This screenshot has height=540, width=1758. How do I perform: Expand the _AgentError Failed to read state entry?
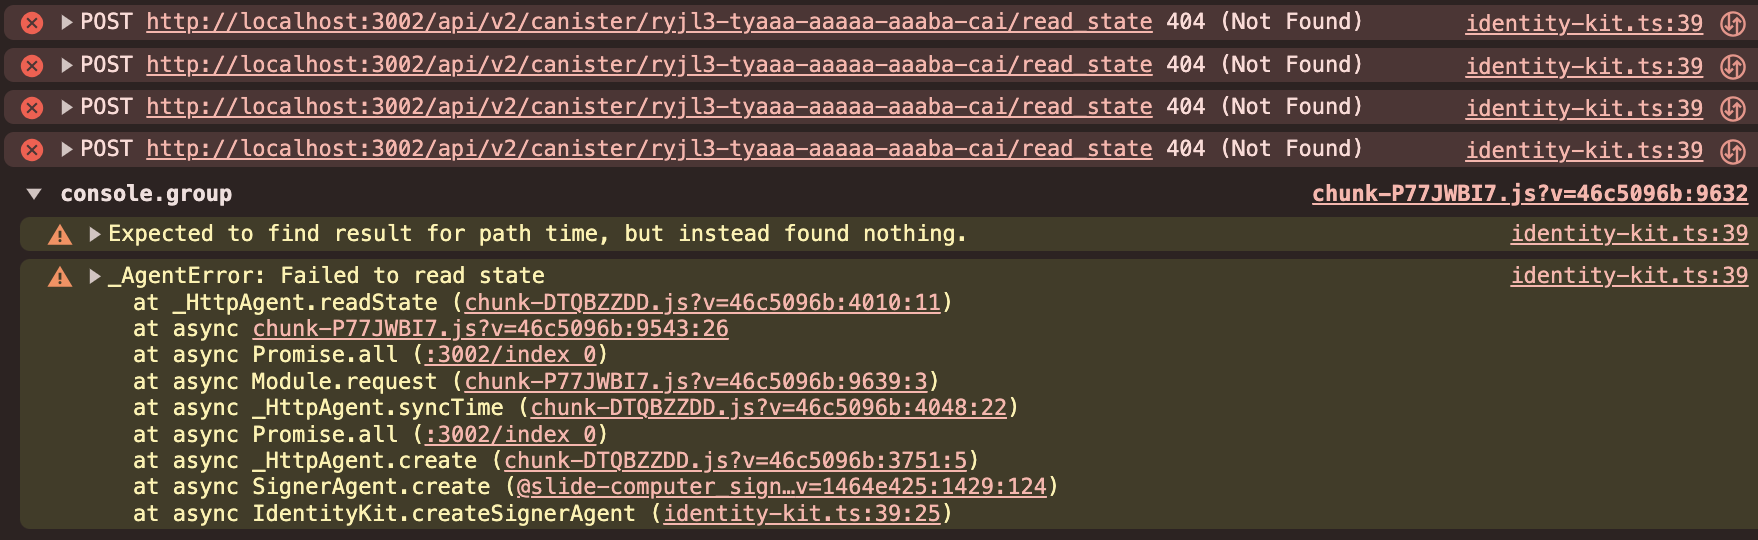tap(95, 276)
